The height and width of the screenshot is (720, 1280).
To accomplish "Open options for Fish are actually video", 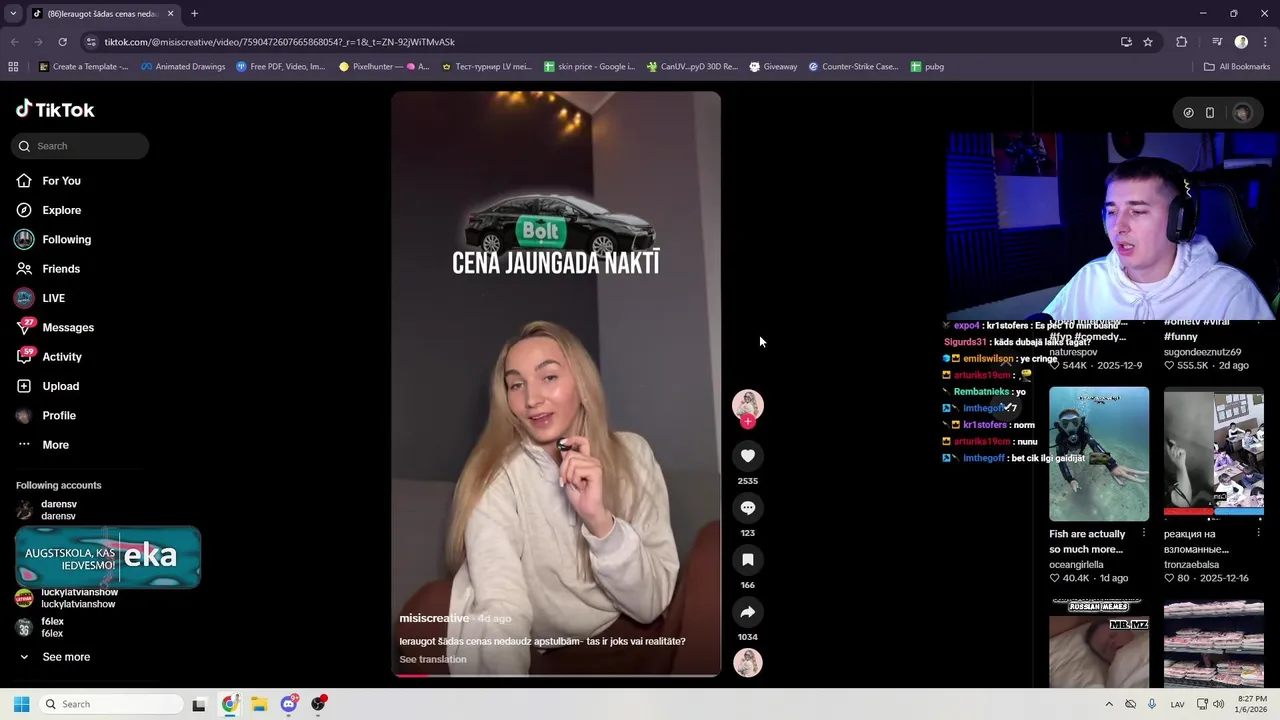I will pyautogui.click(x=1143, y=533).
